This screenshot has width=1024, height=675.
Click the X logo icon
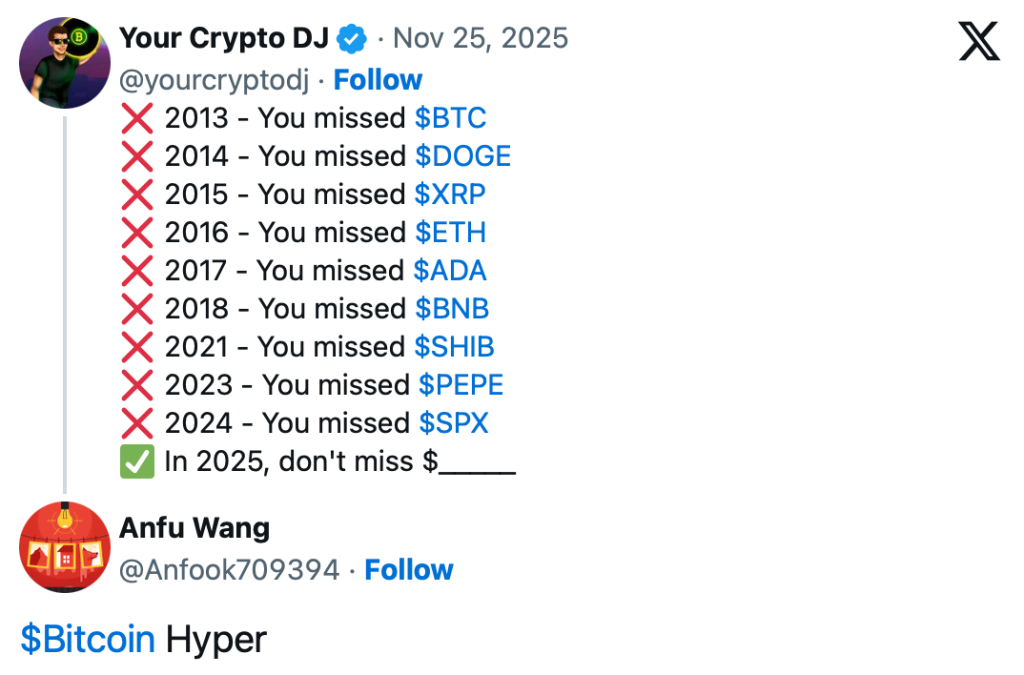[x=979, y=41]
